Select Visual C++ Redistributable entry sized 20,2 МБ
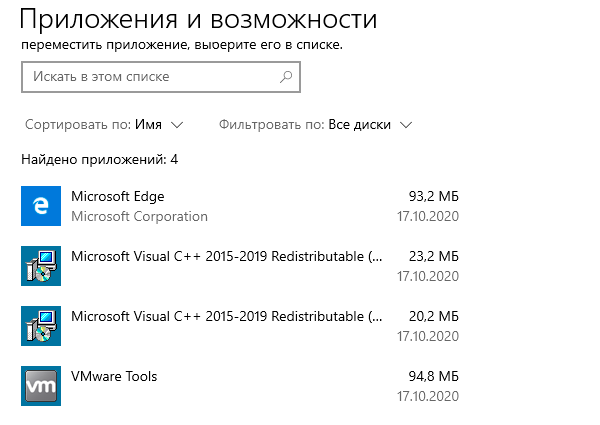The image size is (600, 425). [226, 316]
